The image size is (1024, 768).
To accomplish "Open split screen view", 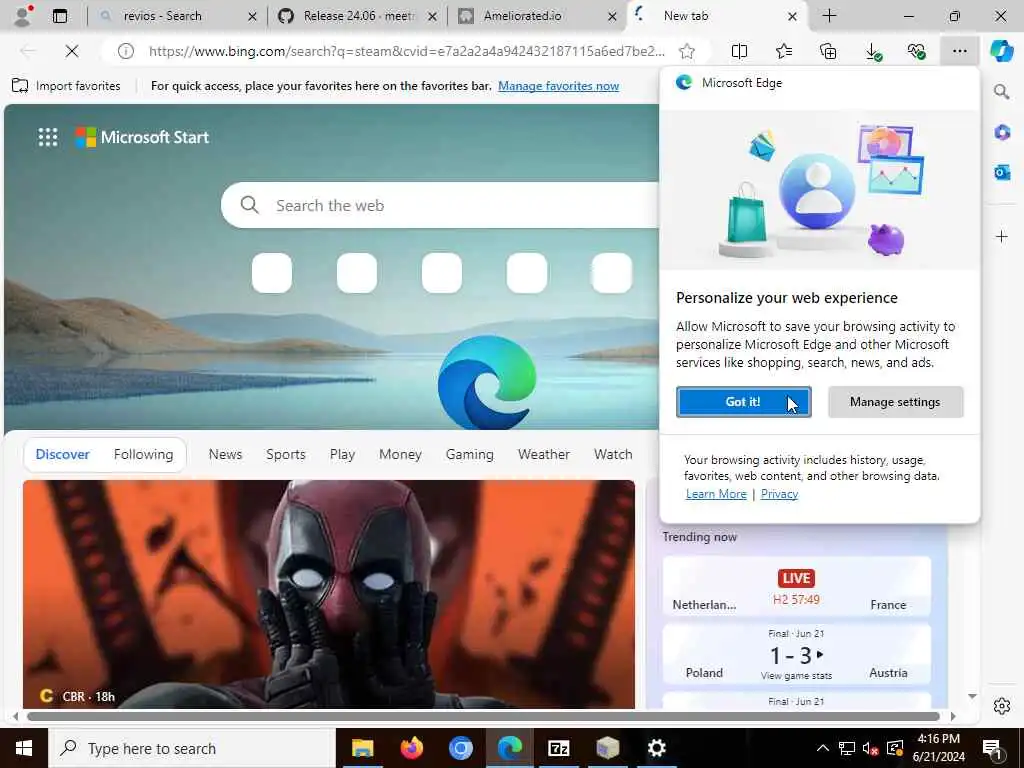I will [739, 51].
